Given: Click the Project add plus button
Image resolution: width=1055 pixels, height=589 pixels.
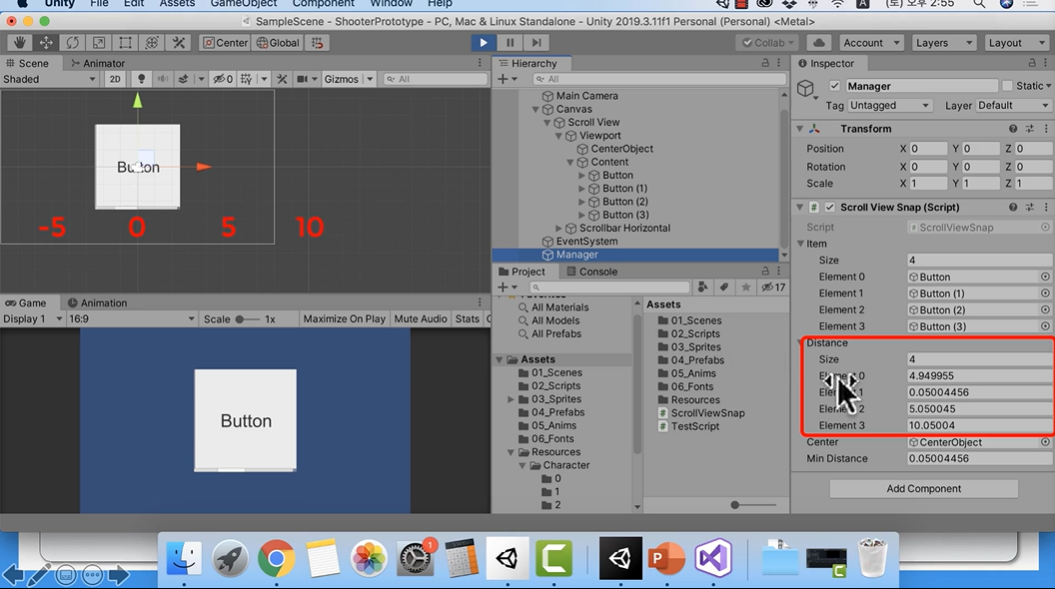Looking at the screenshot, I should (x=503, y=287).
